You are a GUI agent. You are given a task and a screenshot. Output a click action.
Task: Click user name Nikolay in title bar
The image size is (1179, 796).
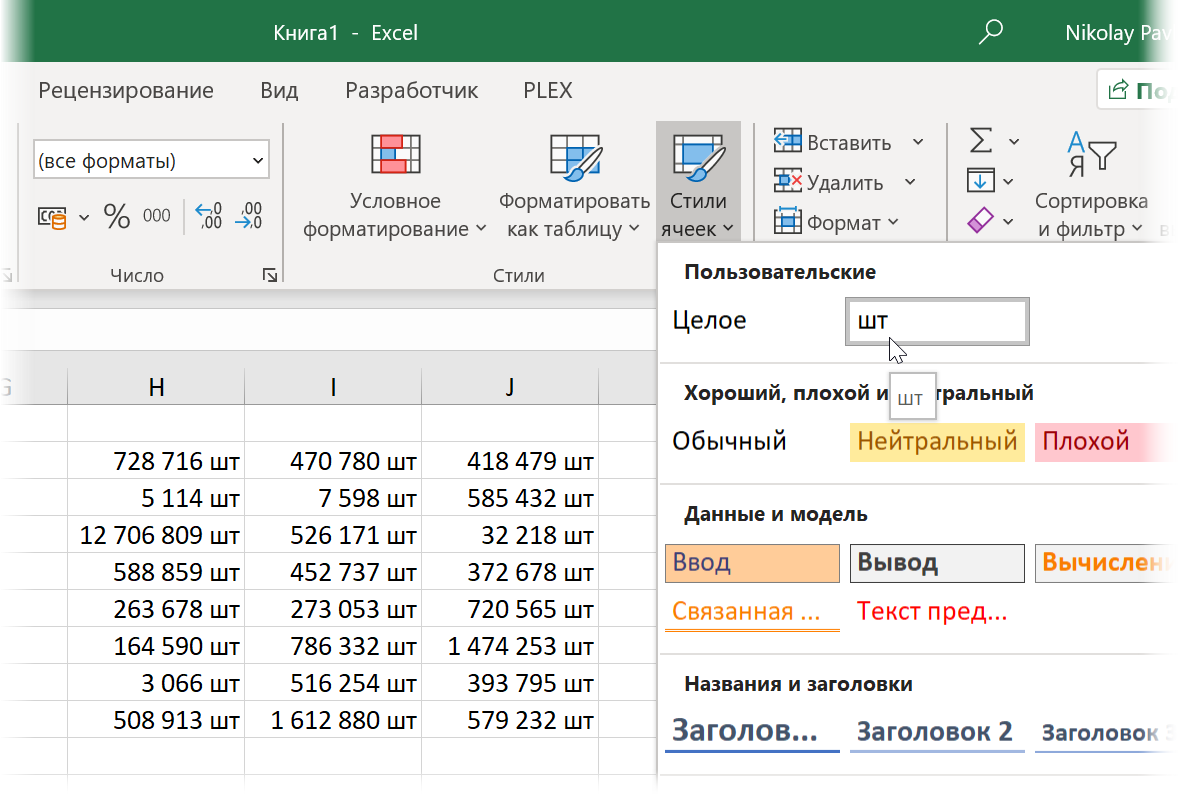(1118, 32)
